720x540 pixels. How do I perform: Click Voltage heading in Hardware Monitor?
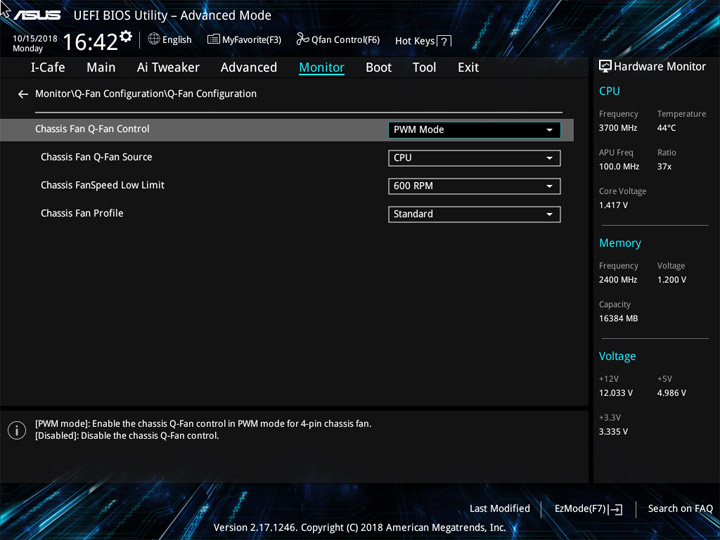click(617, 356)
